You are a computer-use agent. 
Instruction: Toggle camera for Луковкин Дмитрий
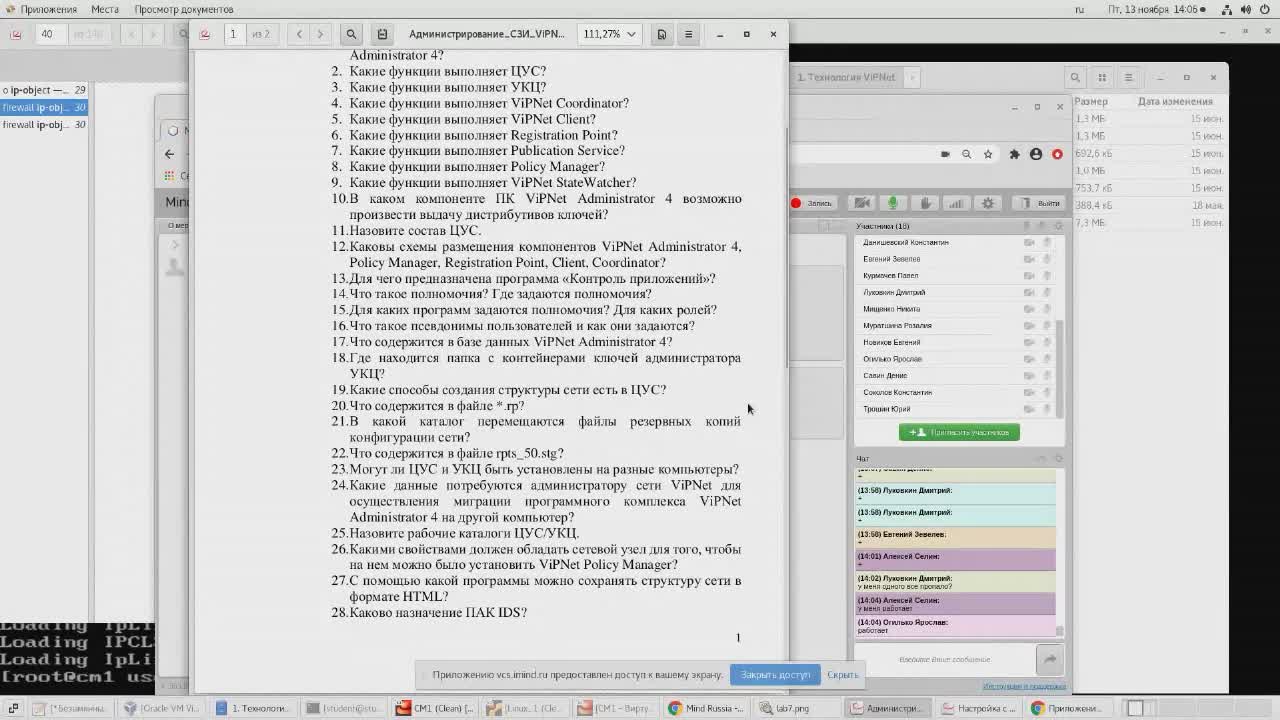tap(1029, 292)
